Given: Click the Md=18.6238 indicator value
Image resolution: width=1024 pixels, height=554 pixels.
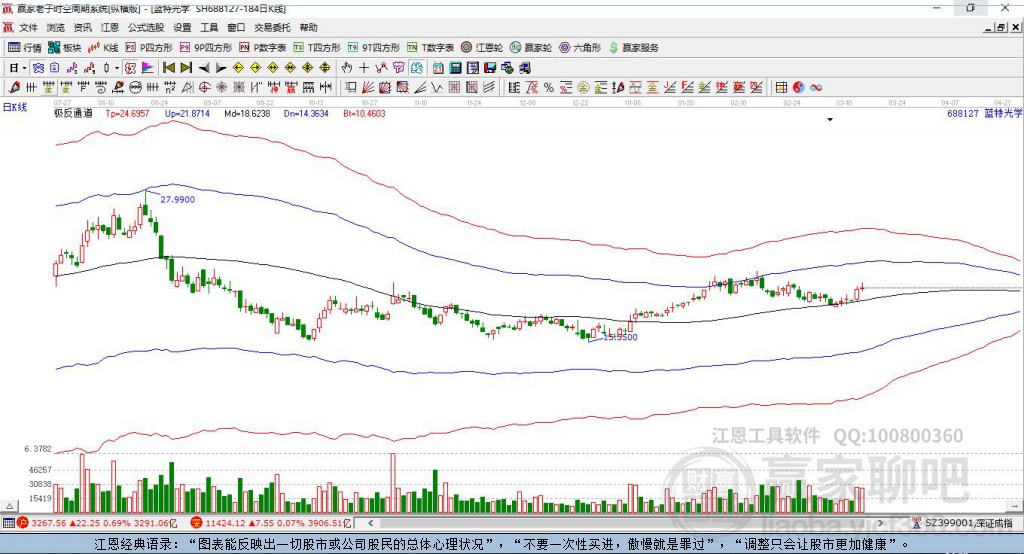Looking at the screenshot, I should (247, 113).
